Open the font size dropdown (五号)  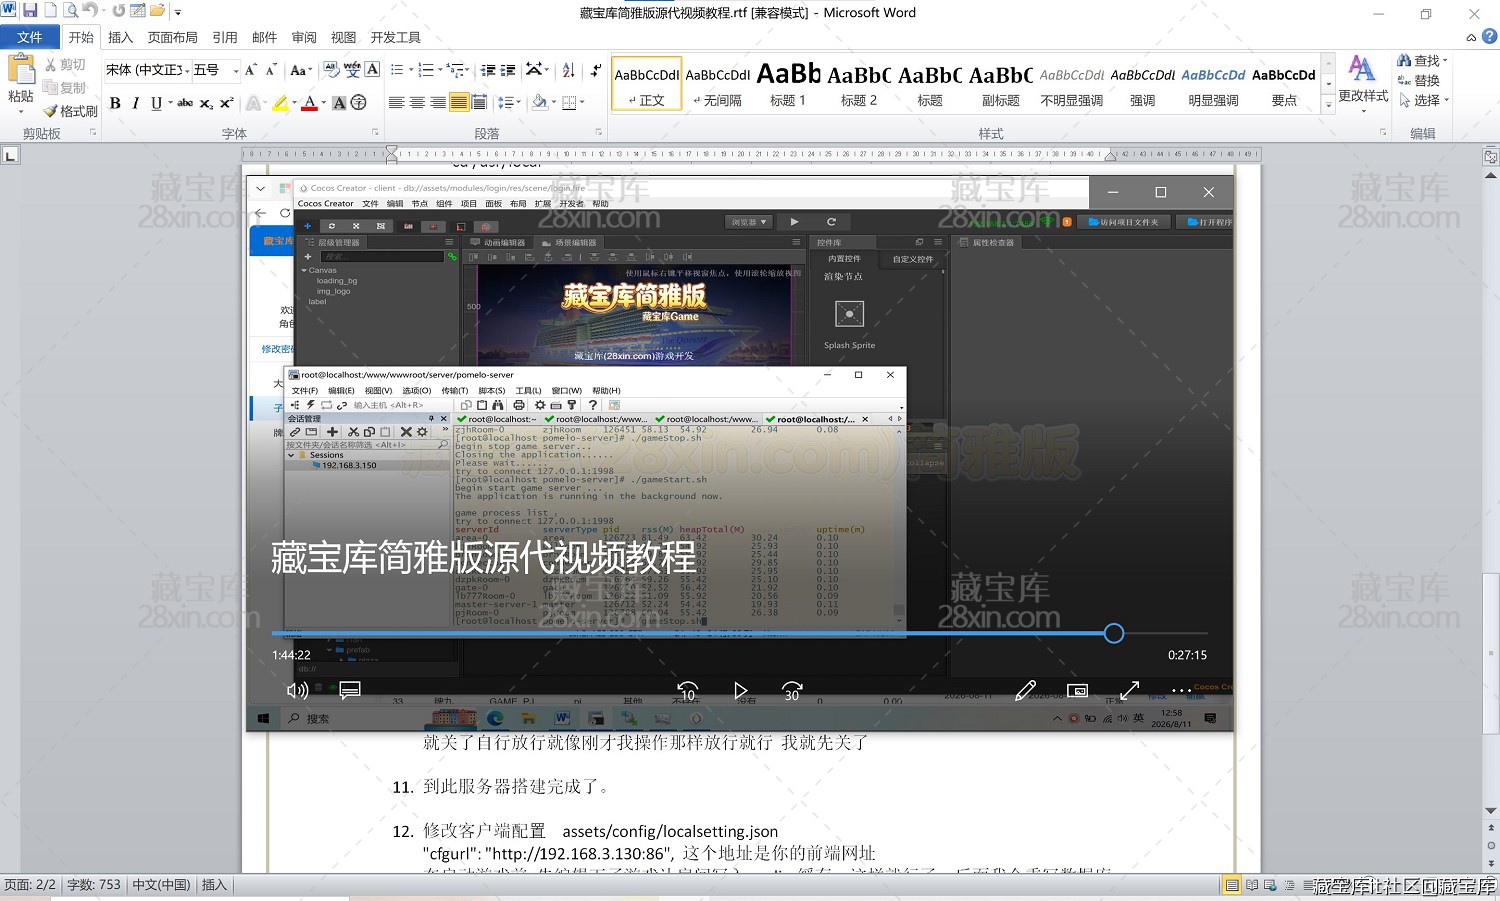point(236,70)
